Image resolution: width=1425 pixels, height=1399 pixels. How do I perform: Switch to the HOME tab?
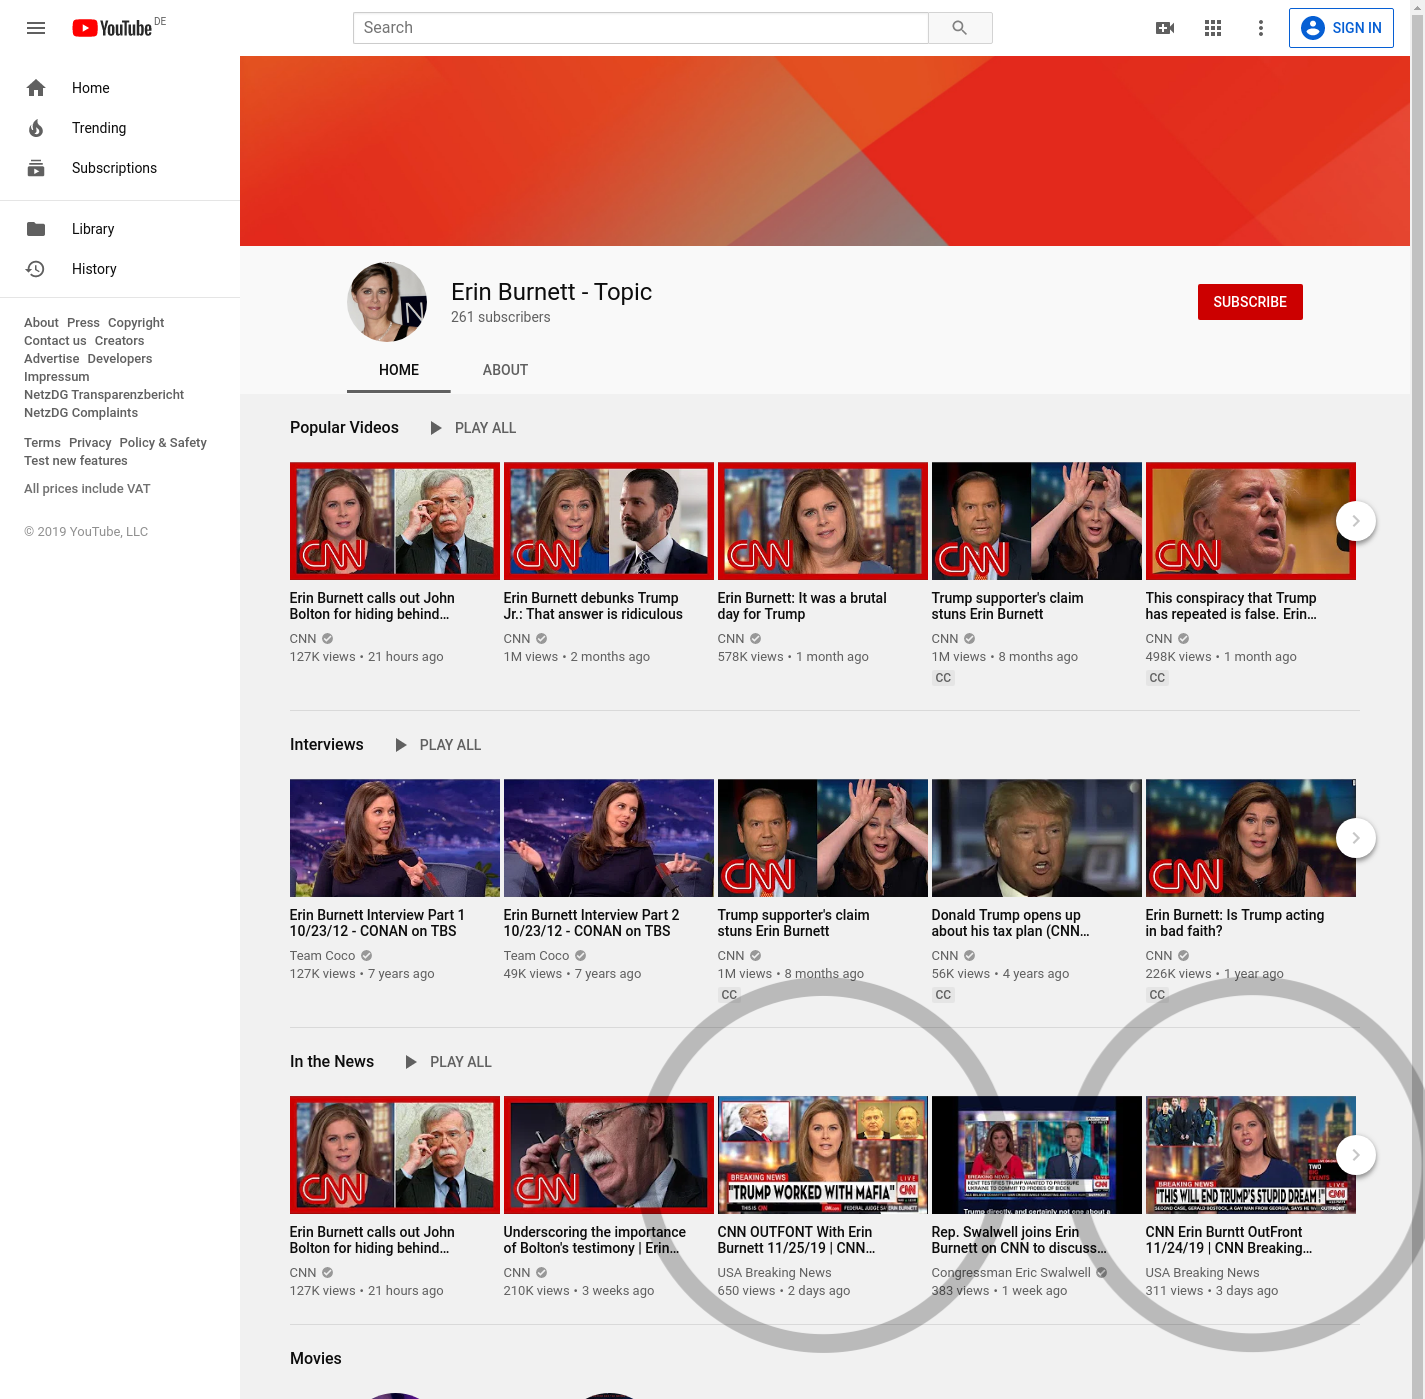[x=399, y=370]
